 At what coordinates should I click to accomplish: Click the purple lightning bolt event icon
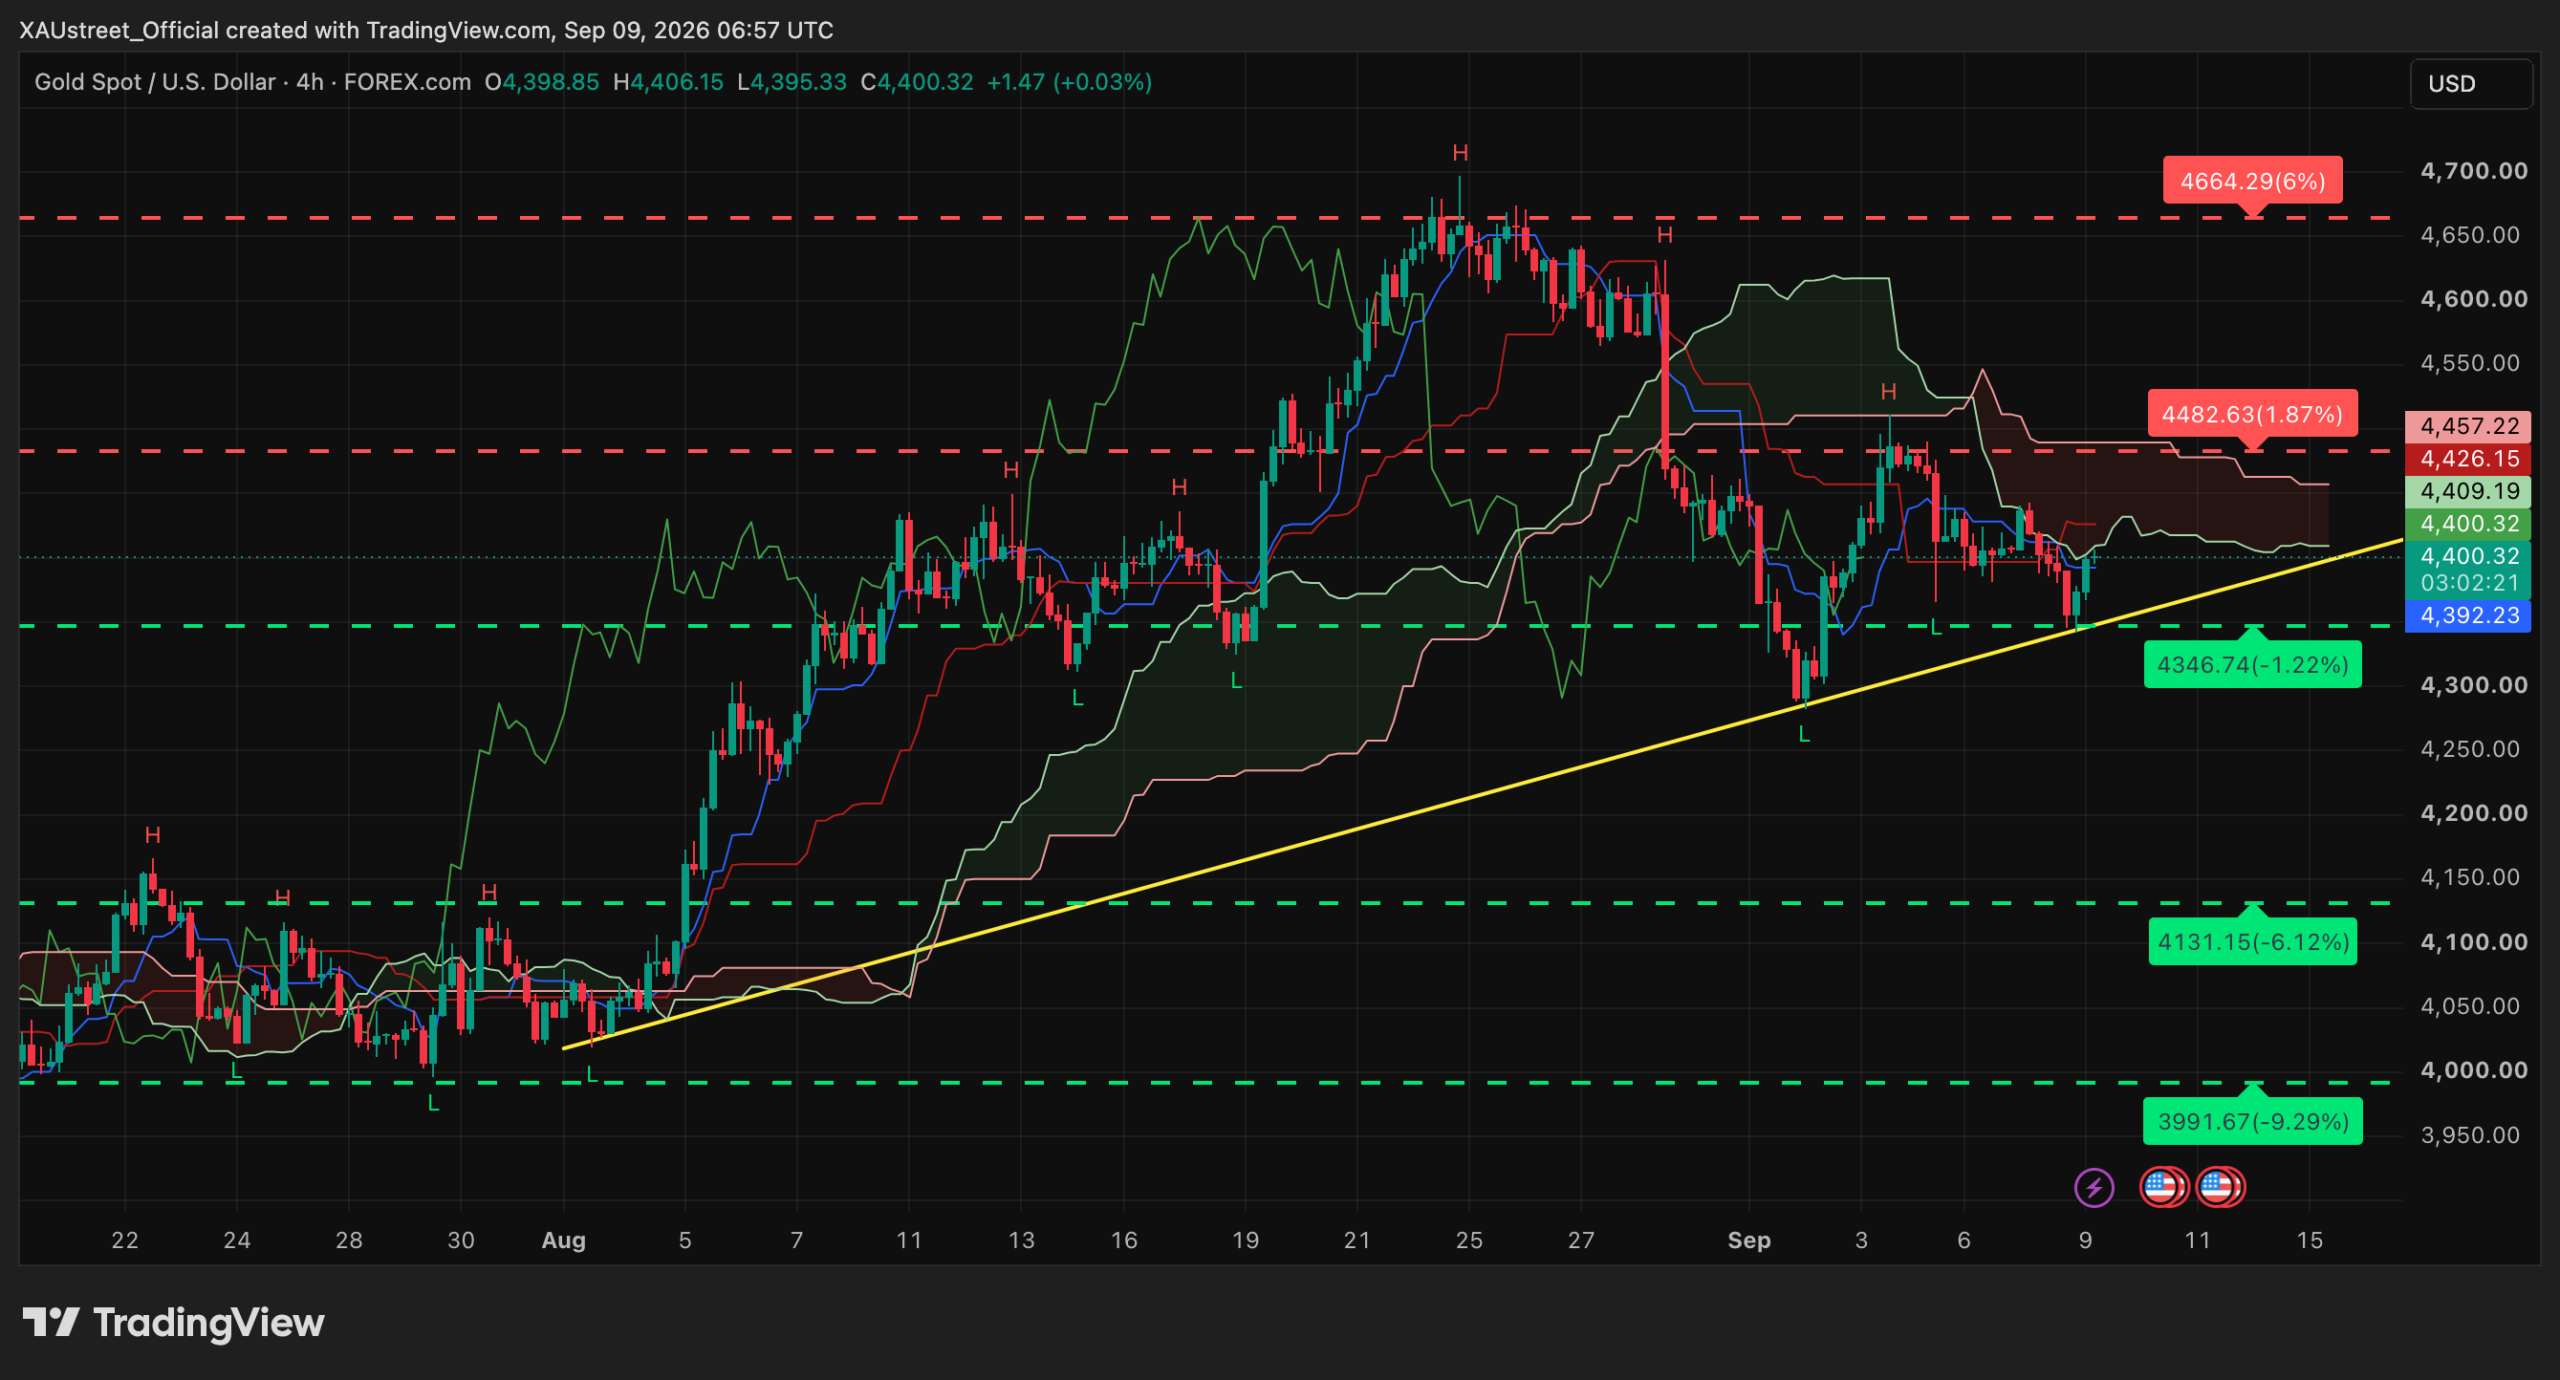coord(2094,1188)
